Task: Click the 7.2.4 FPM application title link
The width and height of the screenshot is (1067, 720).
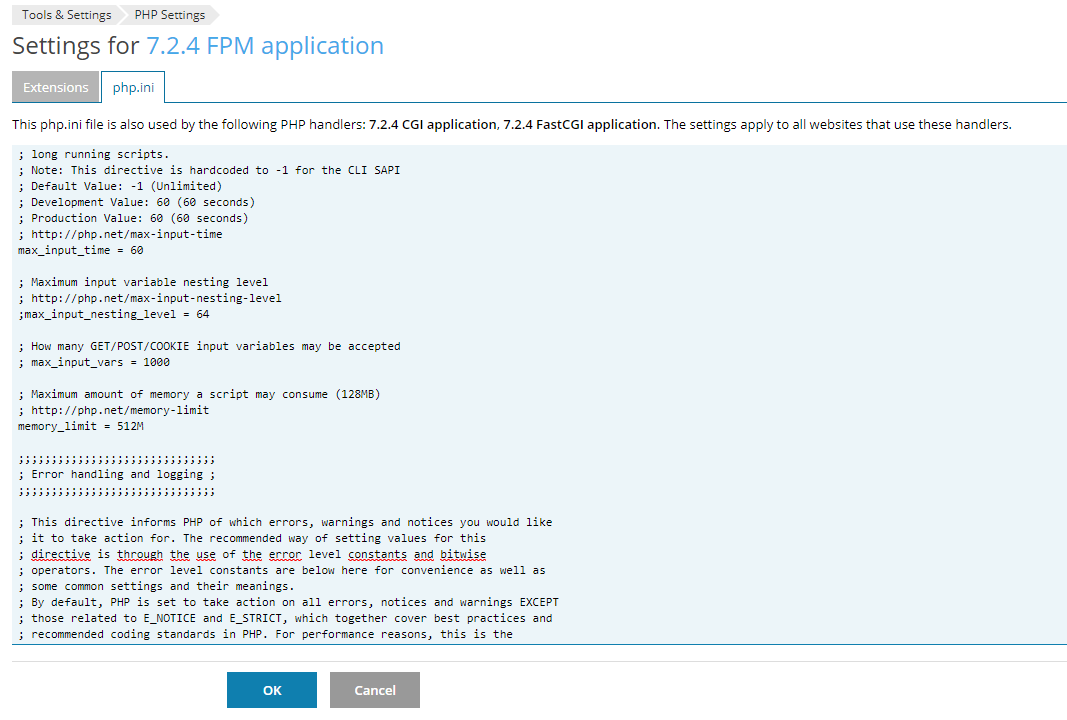Action: [265, 46]
